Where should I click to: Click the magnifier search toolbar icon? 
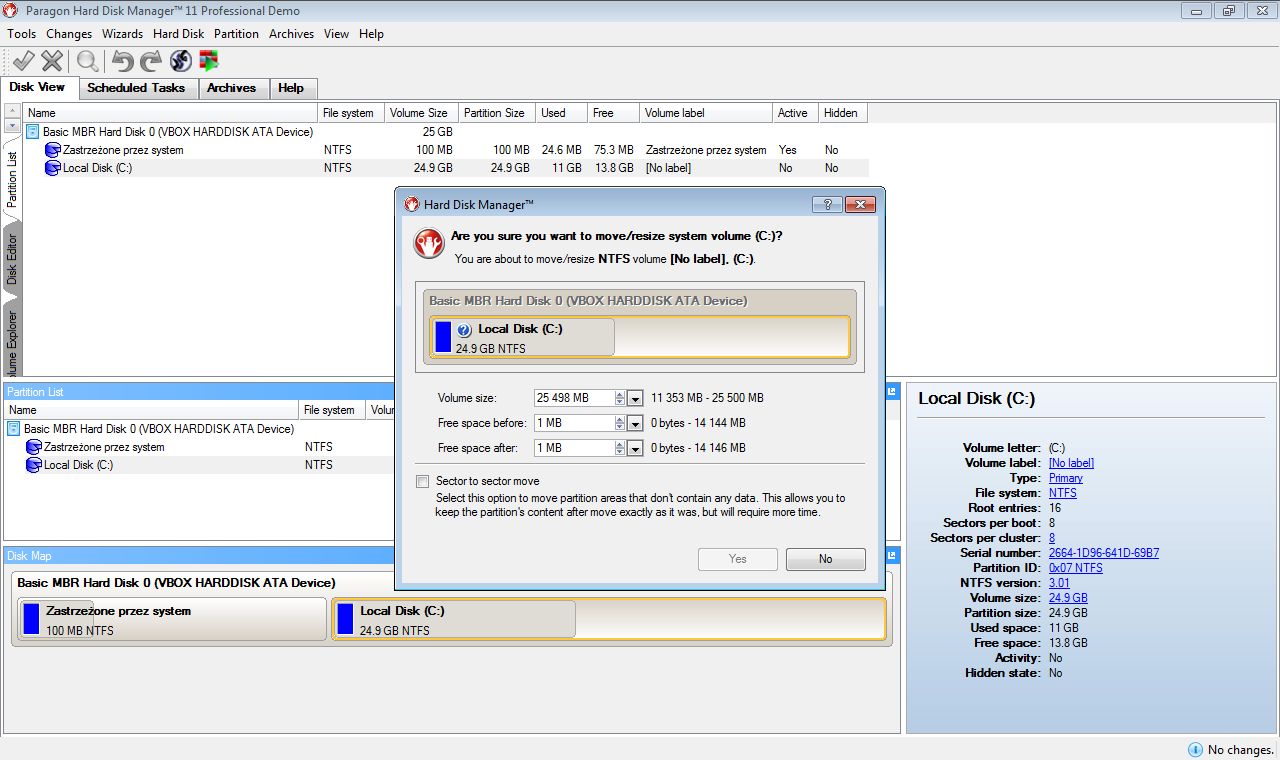[x=88, y=61]
